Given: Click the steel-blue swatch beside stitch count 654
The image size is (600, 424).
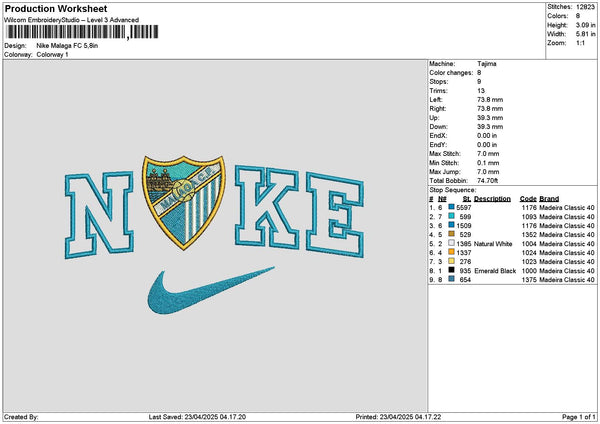Looking at the screenshot, I should tap(452, 280).
